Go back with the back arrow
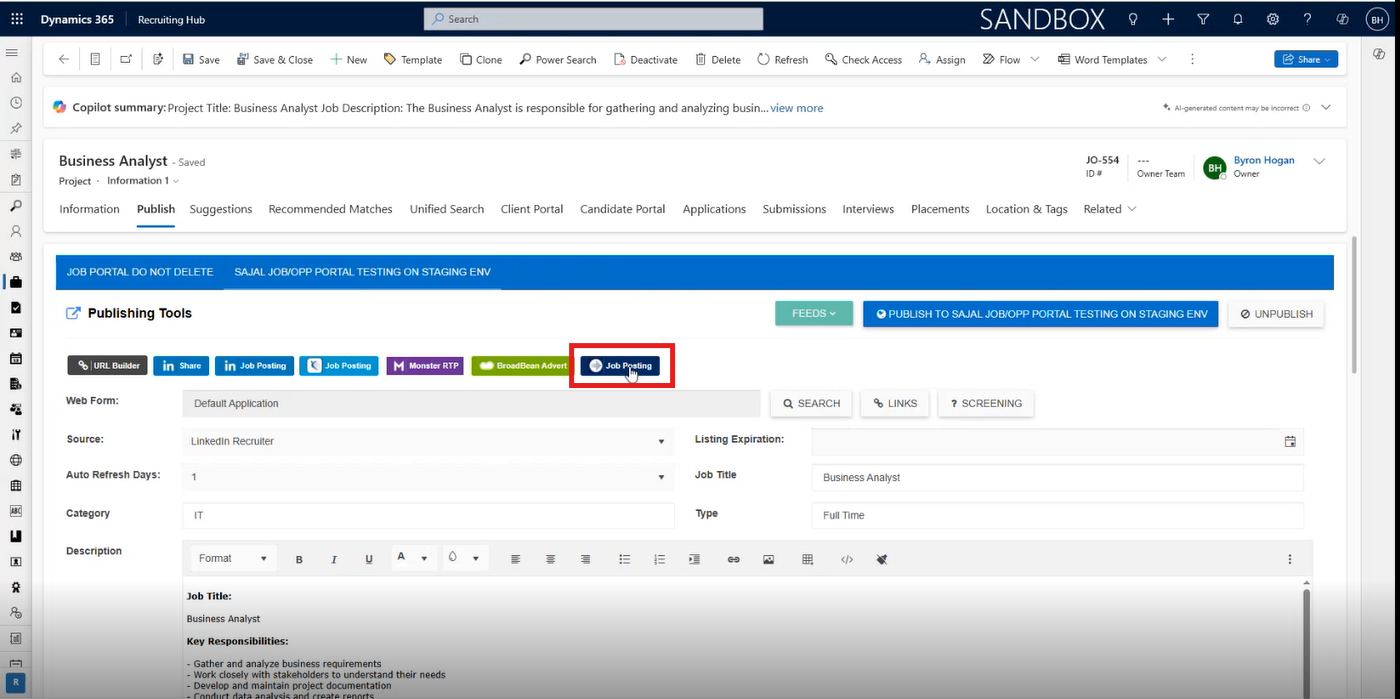 (x=64, y=59)
